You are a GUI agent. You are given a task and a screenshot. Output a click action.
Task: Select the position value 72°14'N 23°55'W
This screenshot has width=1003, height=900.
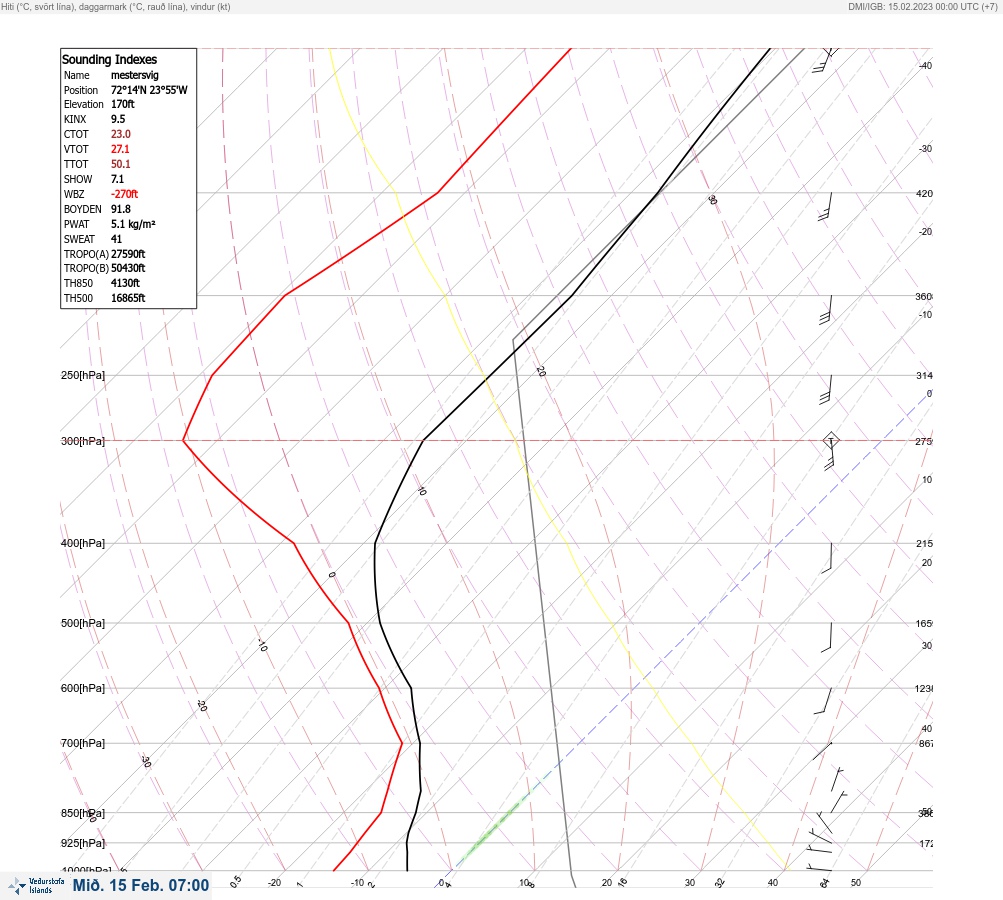[x=149, y=90]
